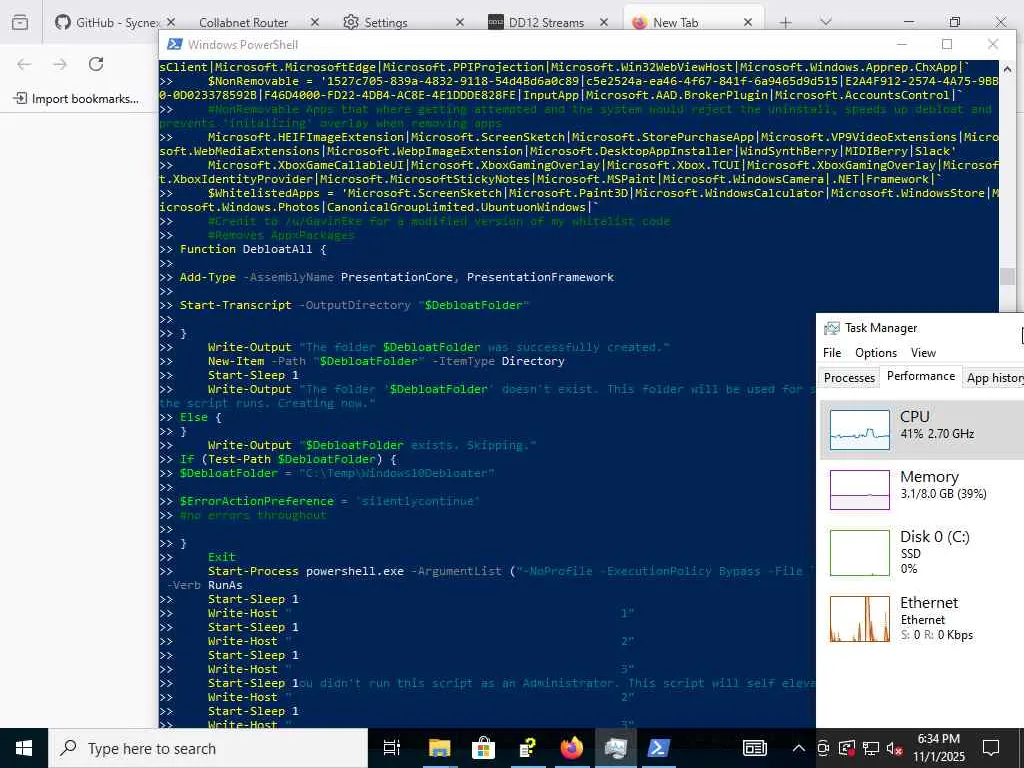Open the help script taskbar icon
The width and height of the screenshot is (1024, 768).
coord(528,748)
